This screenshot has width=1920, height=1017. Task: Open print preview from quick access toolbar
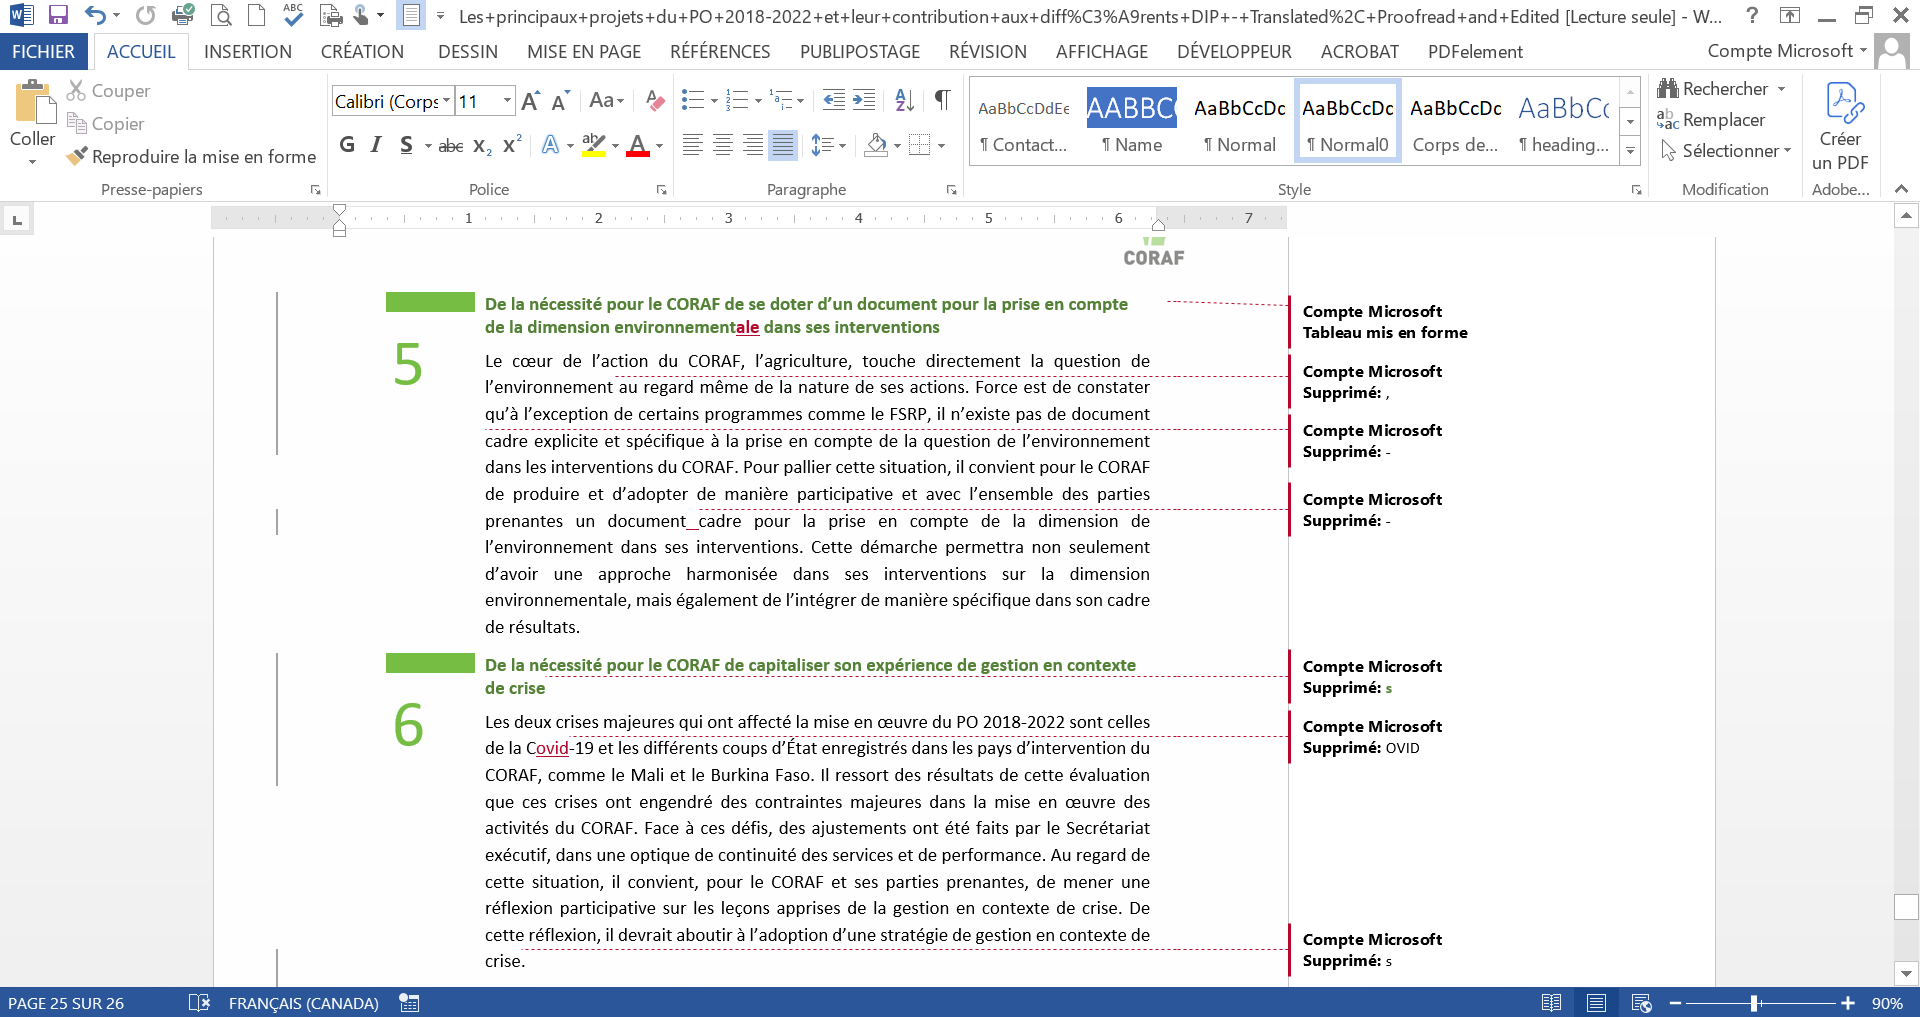(x=221, y=15)
